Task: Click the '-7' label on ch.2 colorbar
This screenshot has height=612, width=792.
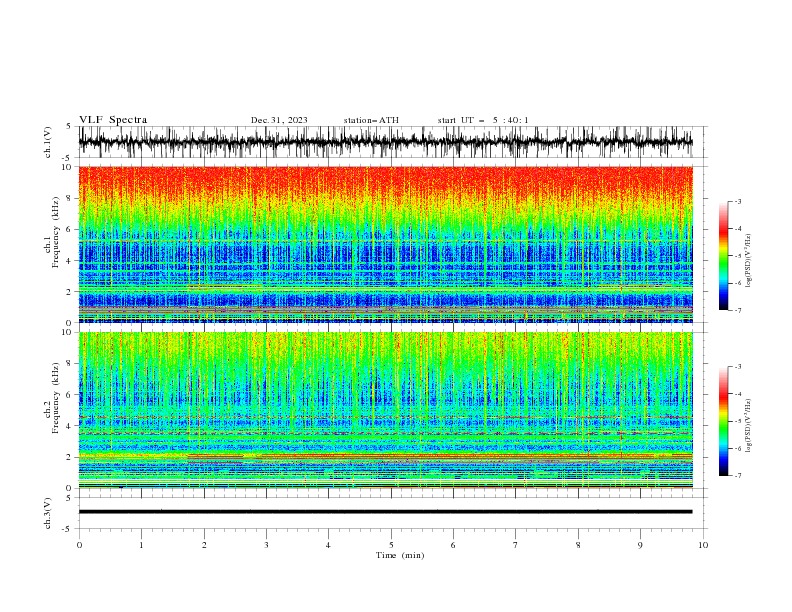Action: point(738,476)
